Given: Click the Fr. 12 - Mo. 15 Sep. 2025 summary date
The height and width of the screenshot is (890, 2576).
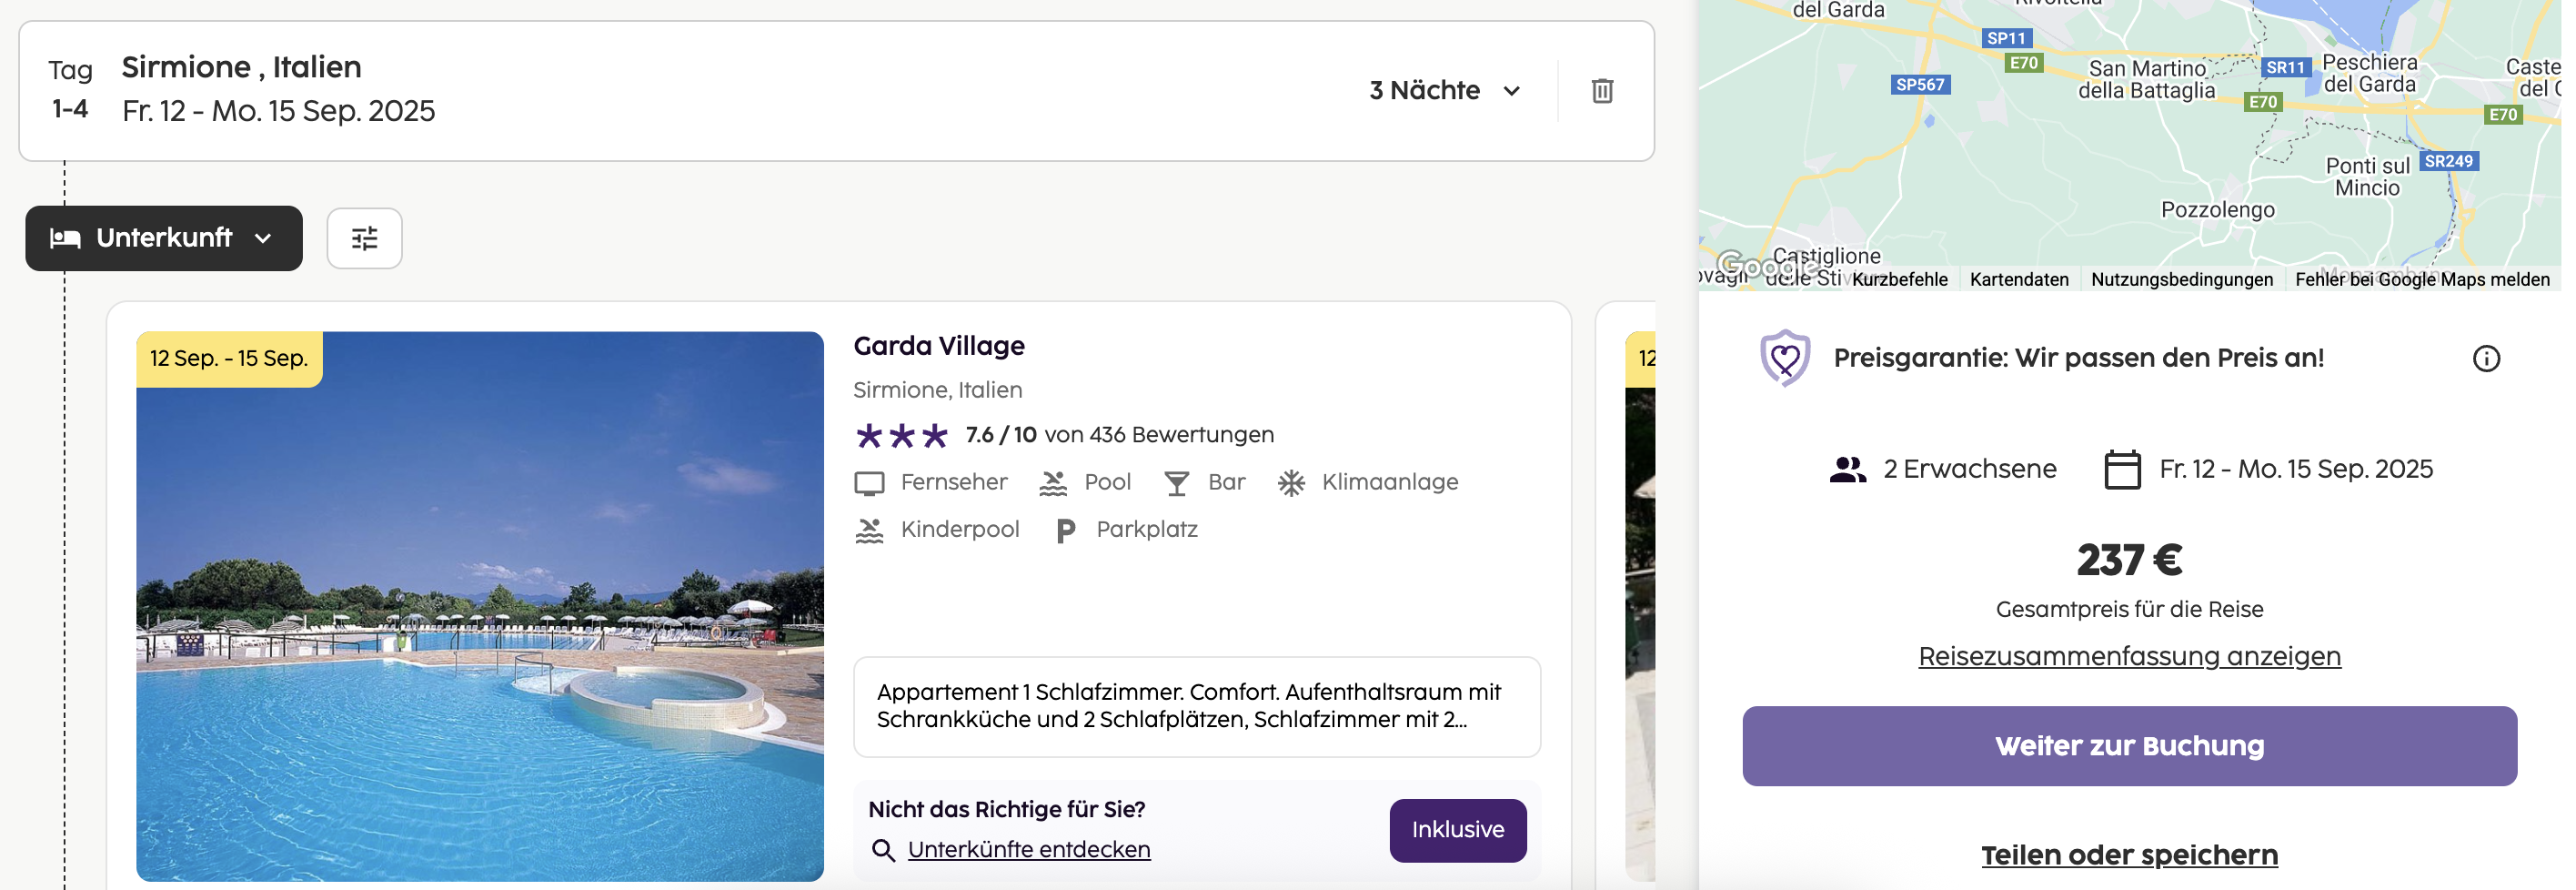Looking at the screenshot, I should click(x=2296, y=469).
